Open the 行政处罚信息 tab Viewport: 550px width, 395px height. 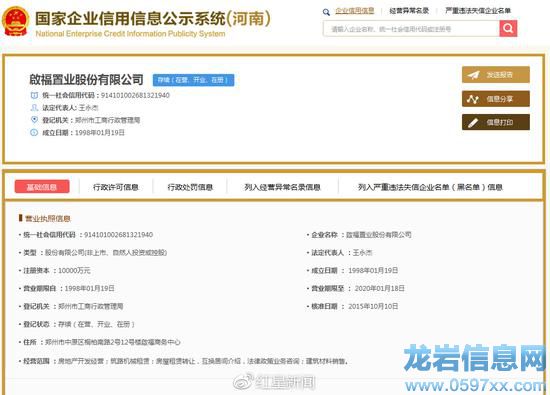pyautogui.click(x=190, y=187)
